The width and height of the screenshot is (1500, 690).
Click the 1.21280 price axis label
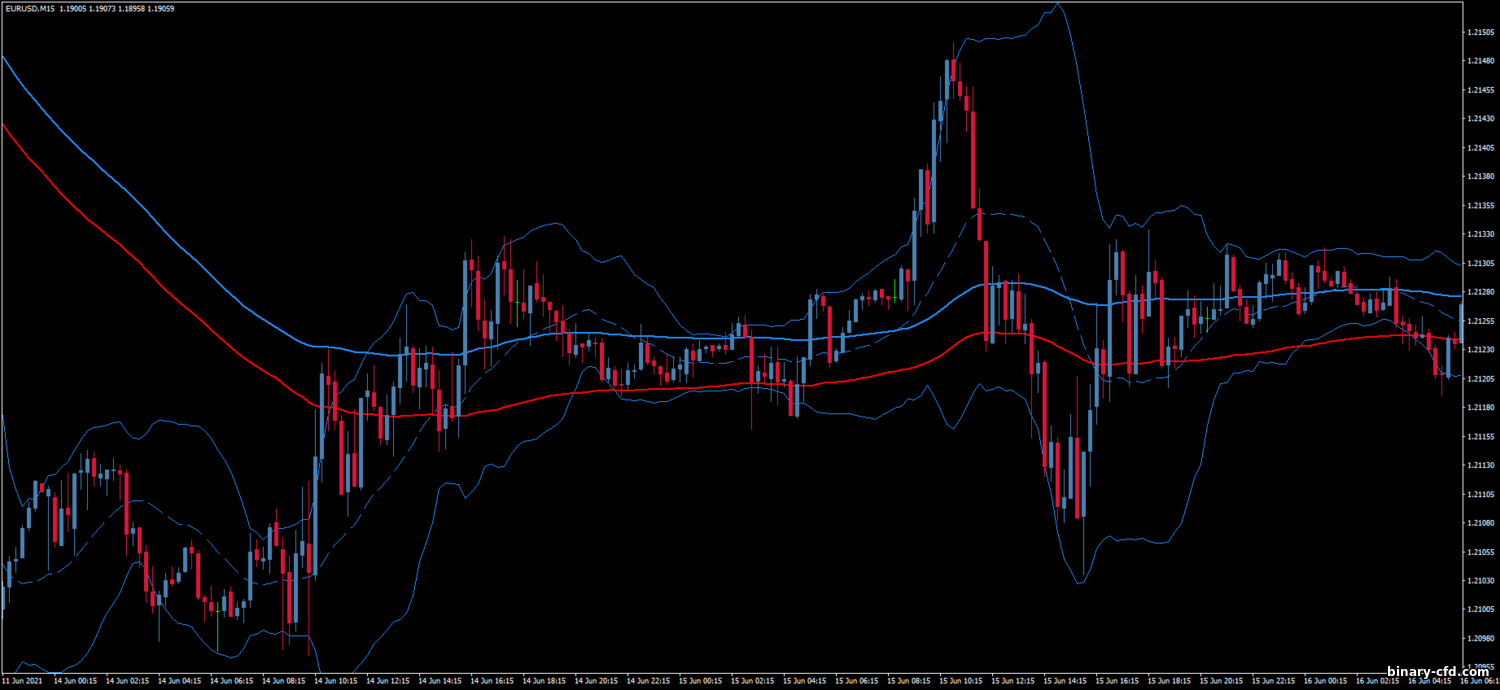(x=1480, y=292)
